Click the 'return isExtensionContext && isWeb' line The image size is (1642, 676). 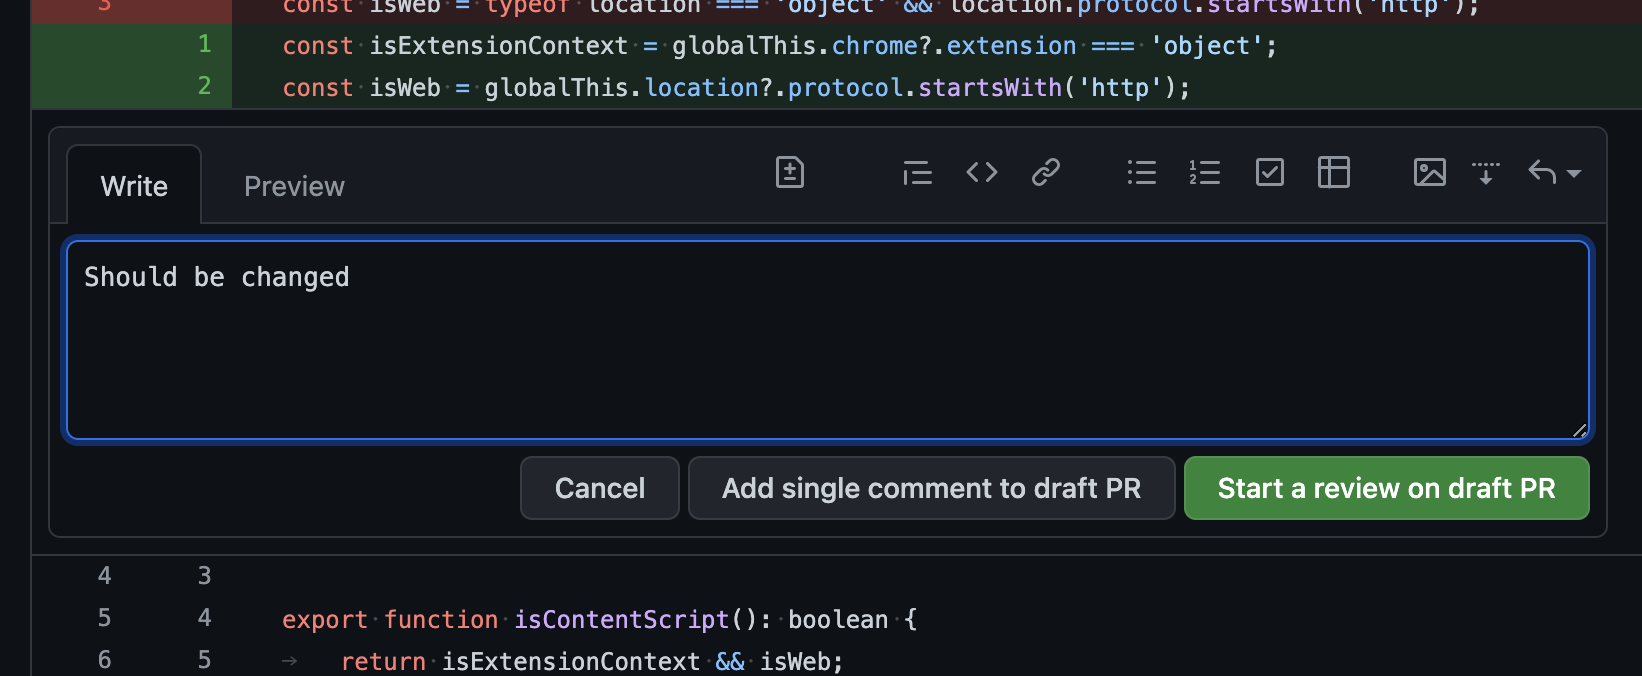pyautogui.click(x=592, y=661)
